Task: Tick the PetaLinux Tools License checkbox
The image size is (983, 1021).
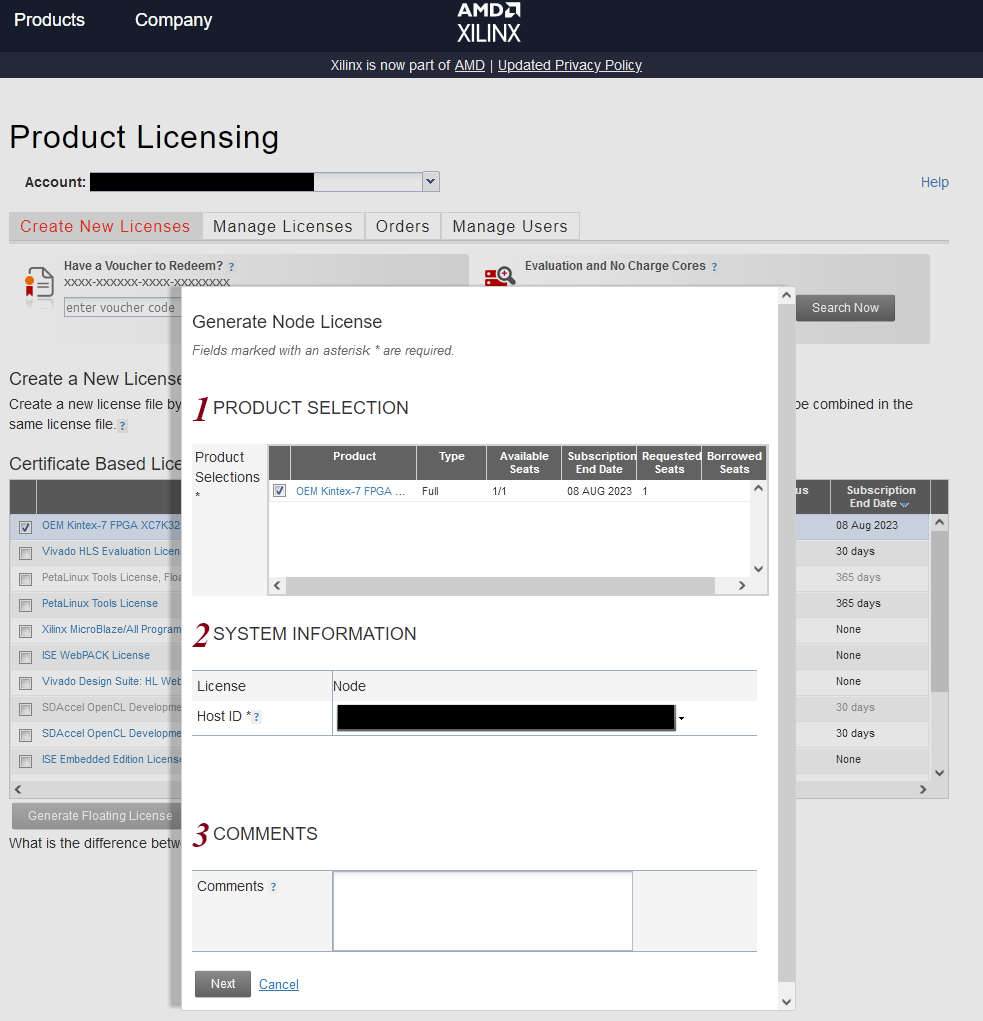Action: (x=25, y=606)
